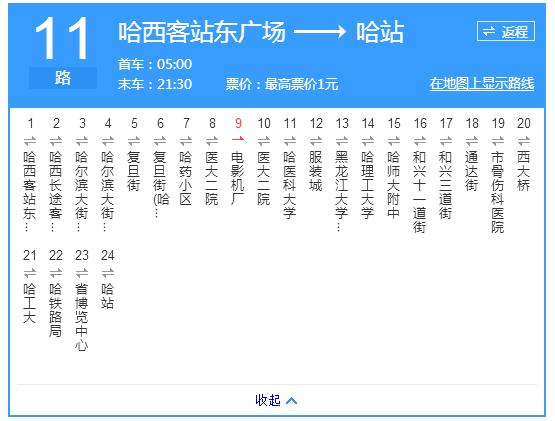Click transfer icon under stop 11

click(290, 141)
